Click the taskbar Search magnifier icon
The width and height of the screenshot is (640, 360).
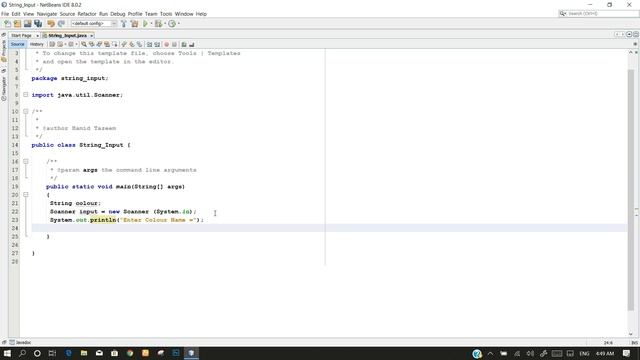[22, 353]
